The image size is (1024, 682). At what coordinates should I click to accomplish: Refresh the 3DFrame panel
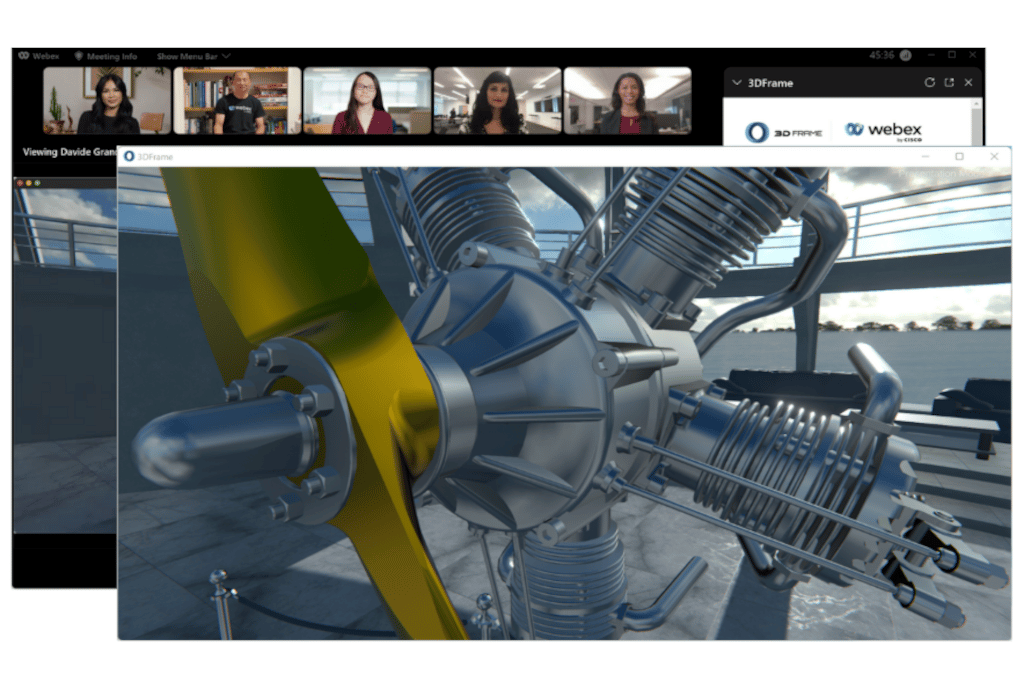930,82
